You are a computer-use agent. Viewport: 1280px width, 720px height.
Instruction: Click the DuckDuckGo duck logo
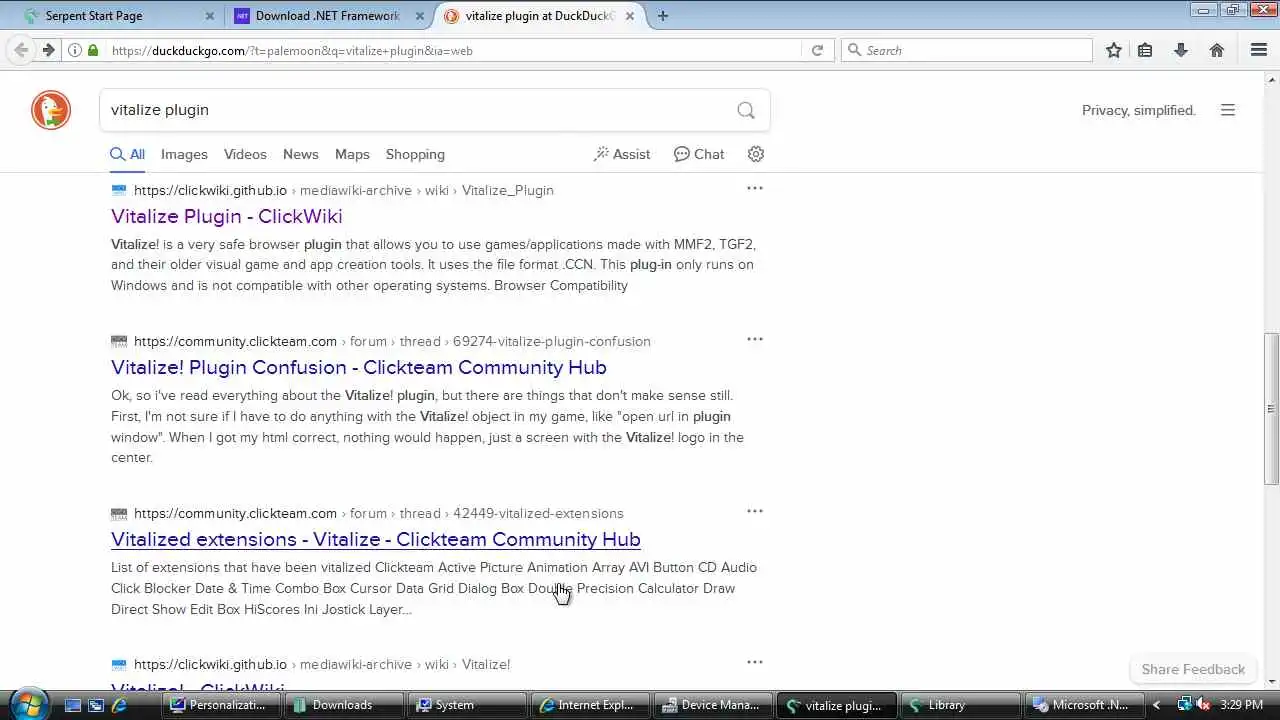tap(51, 110)
